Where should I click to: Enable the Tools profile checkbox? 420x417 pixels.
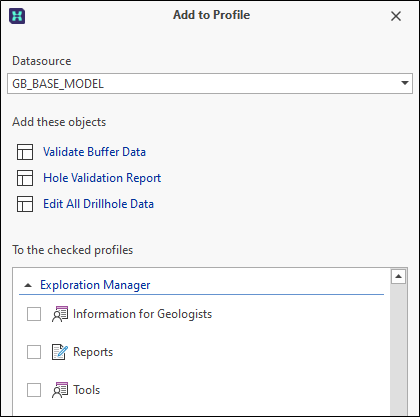(34, 390)
